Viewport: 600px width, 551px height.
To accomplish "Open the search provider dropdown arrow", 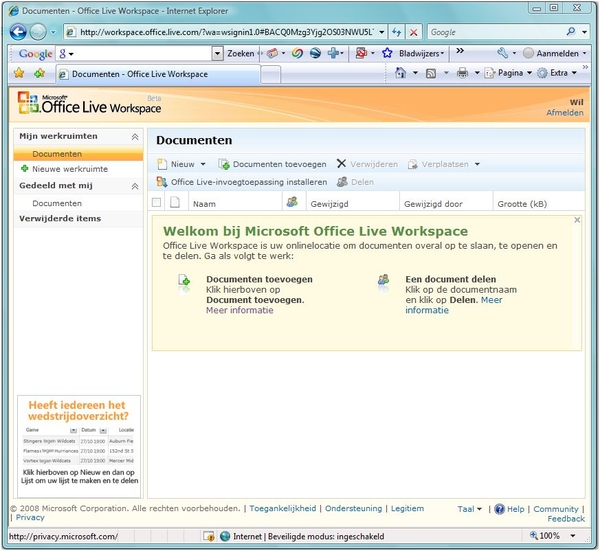I will (x=585, y=32).
